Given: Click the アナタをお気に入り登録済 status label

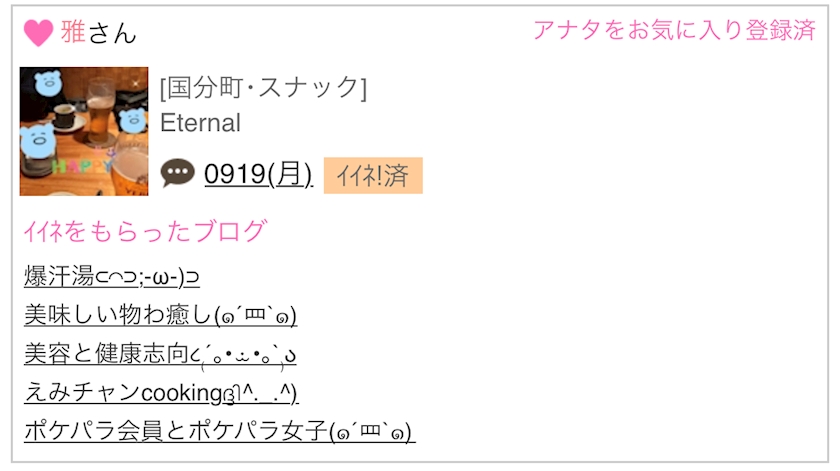Looking at the screenshot, I should 673,30.
